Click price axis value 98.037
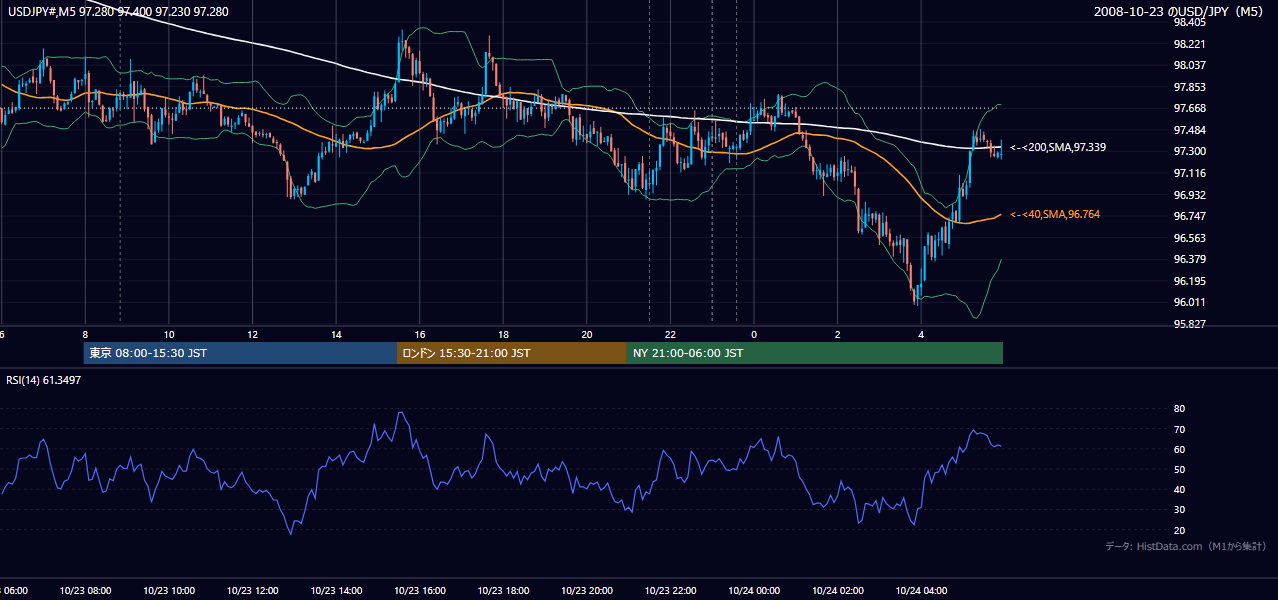 coord(1189,65)
